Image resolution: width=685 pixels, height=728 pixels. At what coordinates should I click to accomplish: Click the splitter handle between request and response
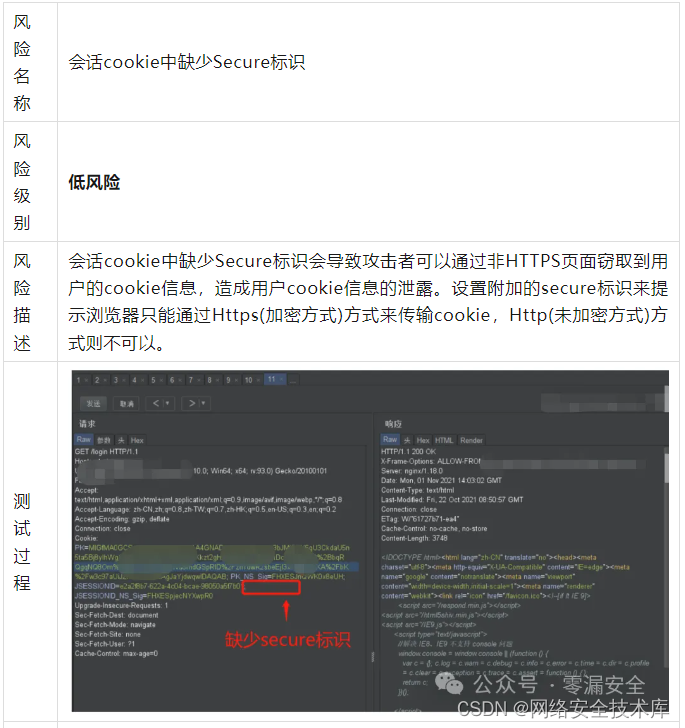372,656
